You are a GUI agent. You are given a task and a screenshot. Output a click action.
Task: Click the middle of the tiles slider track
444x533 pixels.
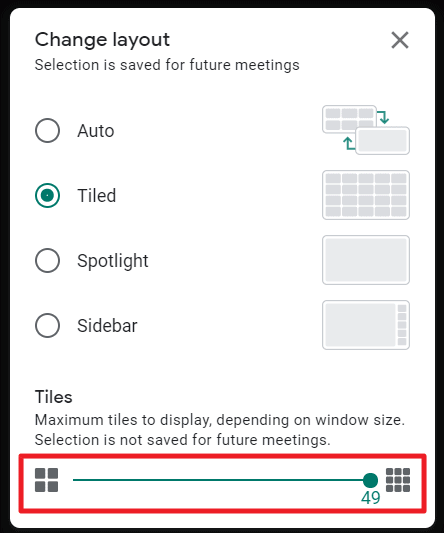pos(222,480)
